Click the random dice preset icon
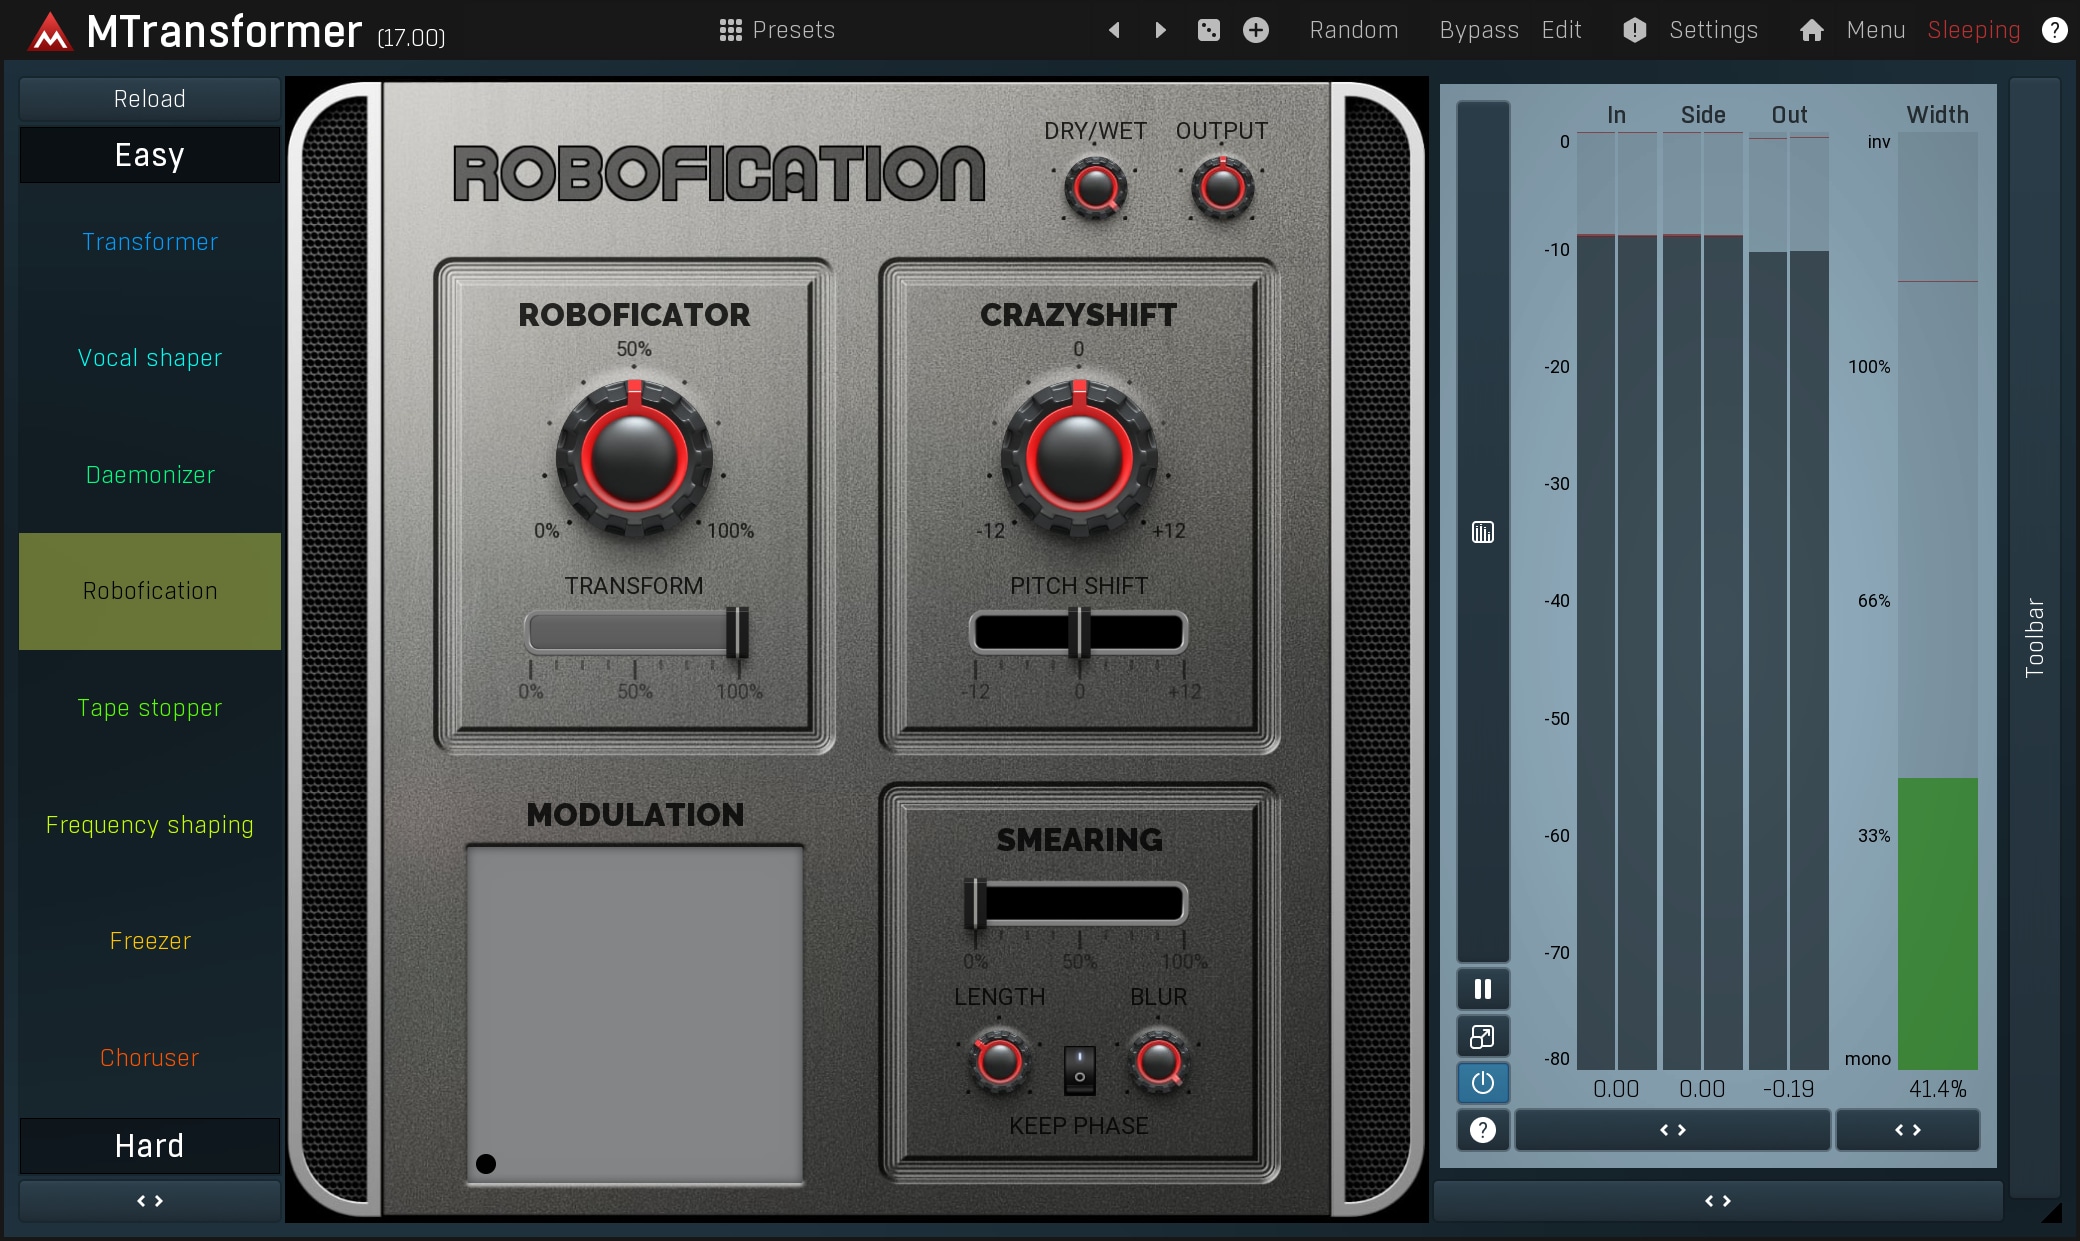Image resolution: width=2080 pixels, height=1241 pixels. [1208, 30]
